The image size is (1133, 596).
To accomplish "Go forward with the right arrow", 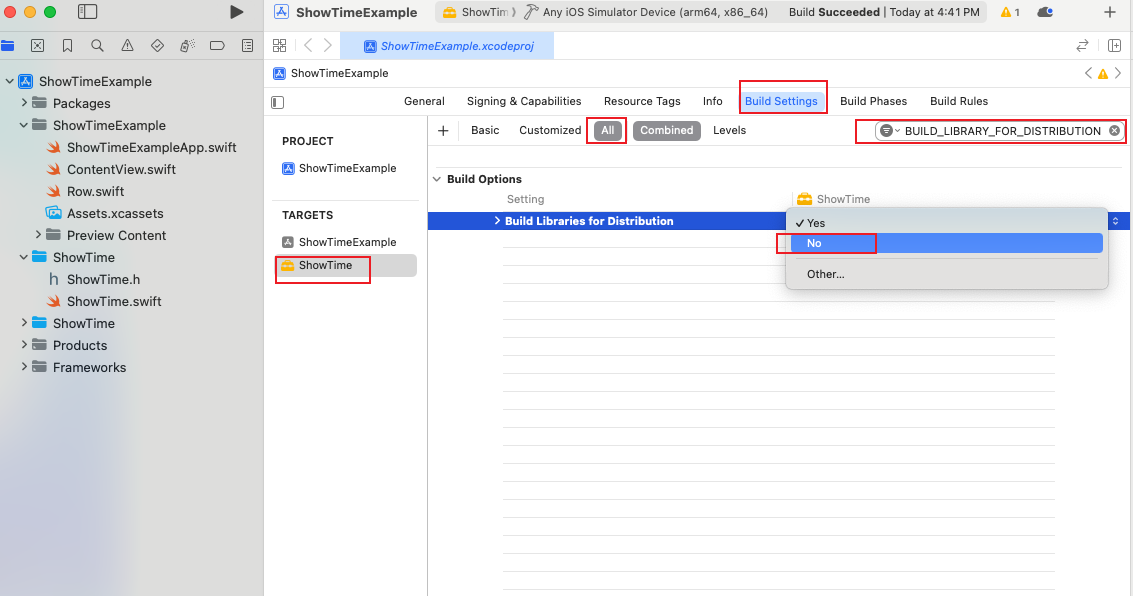I will [327, 46].
